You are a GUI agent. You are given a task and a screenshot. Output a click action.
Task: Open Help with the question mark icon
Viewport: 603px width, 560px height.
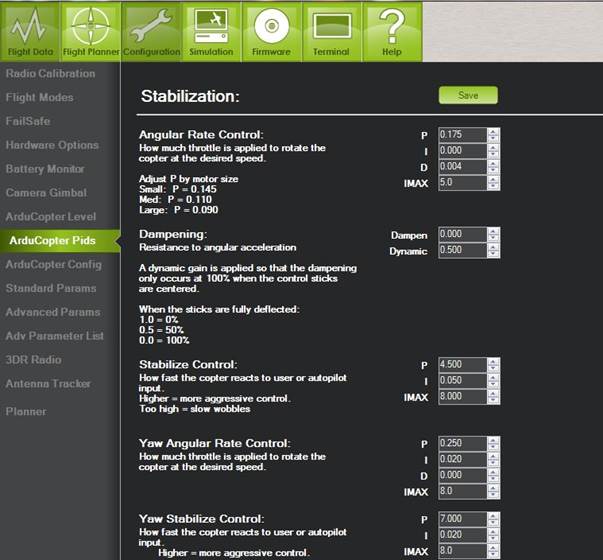coord(391,31)
